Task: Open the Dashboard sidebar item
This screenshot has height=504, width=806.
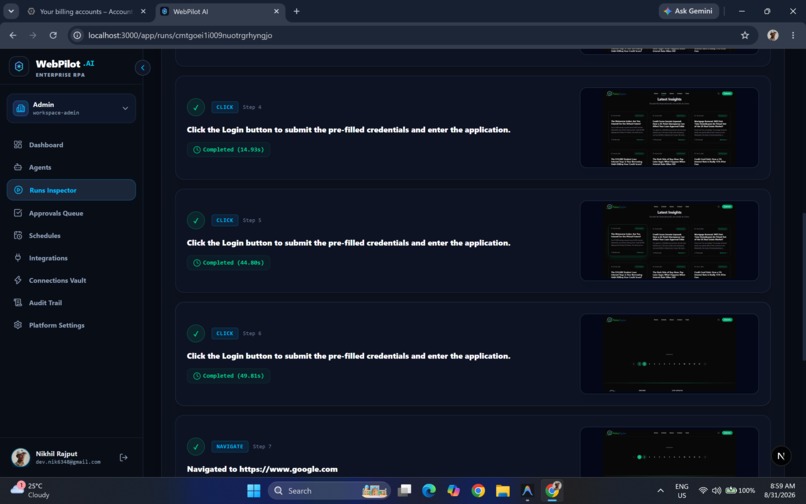Action: click(x=71, y=145)
